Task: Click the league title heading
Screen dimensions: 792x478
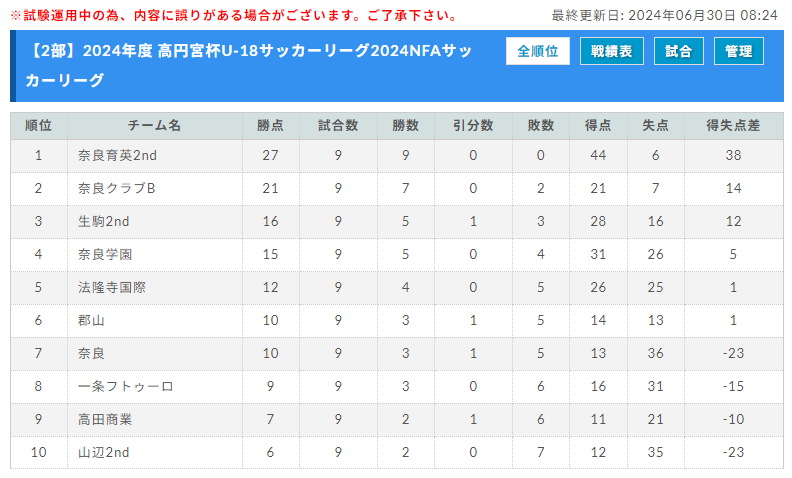Action: (249, 65)
